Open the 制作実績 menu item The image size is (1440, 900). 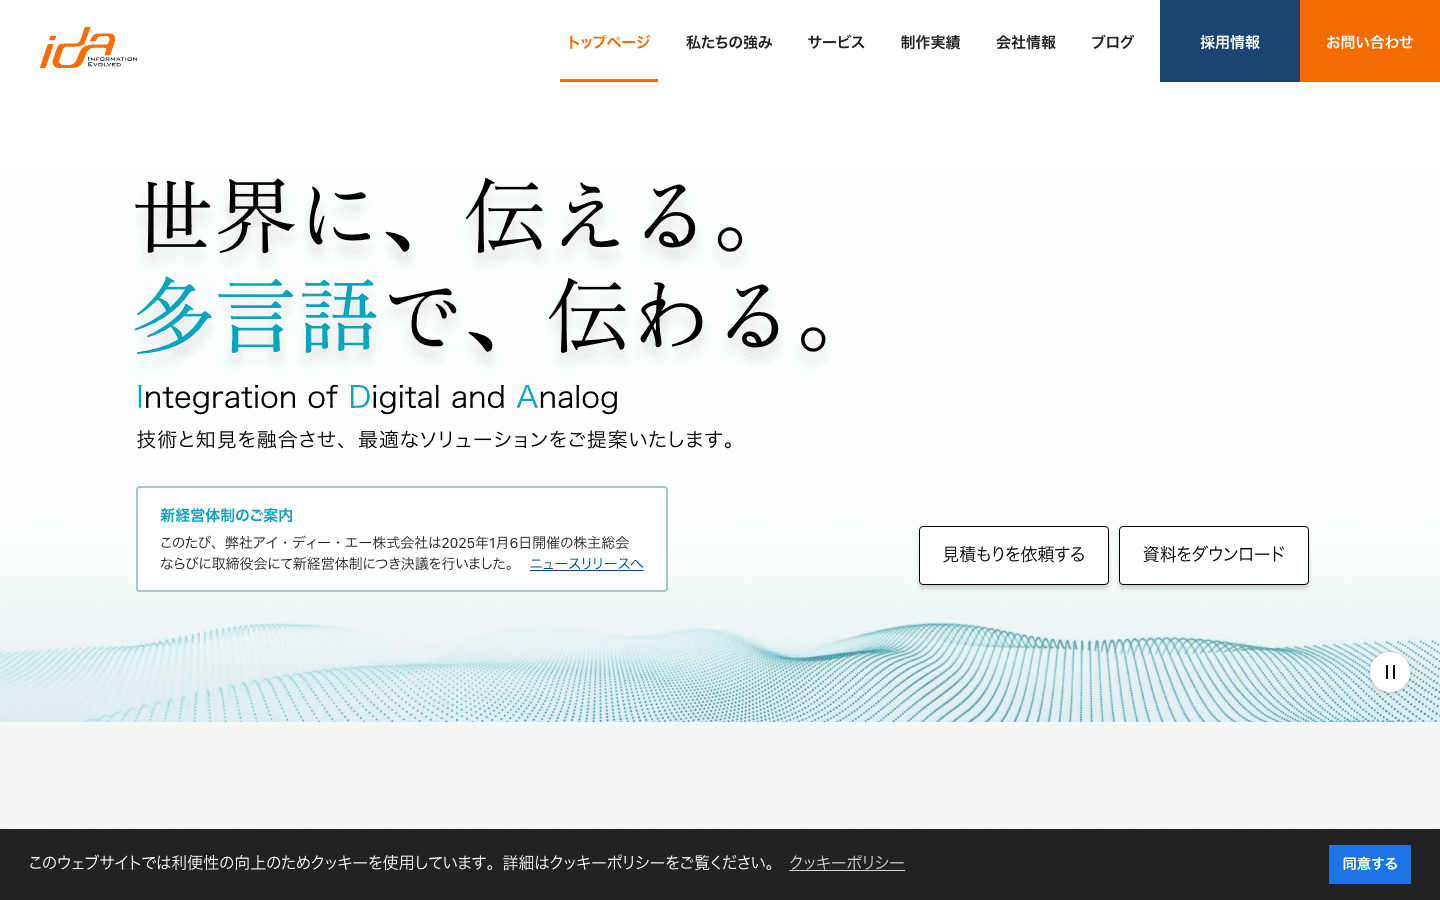(930, 42)
